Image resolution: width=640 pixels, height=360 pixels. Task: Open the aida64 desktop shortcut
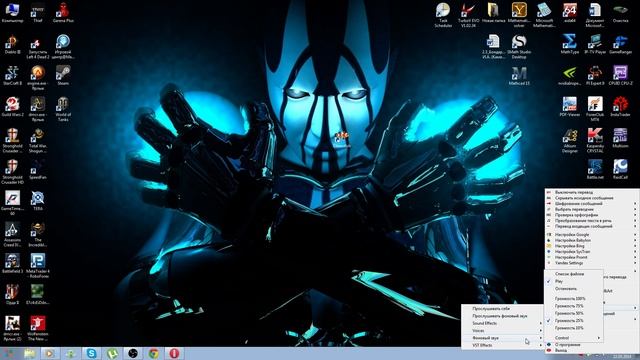pyautogui.click(x=570, y=12)
